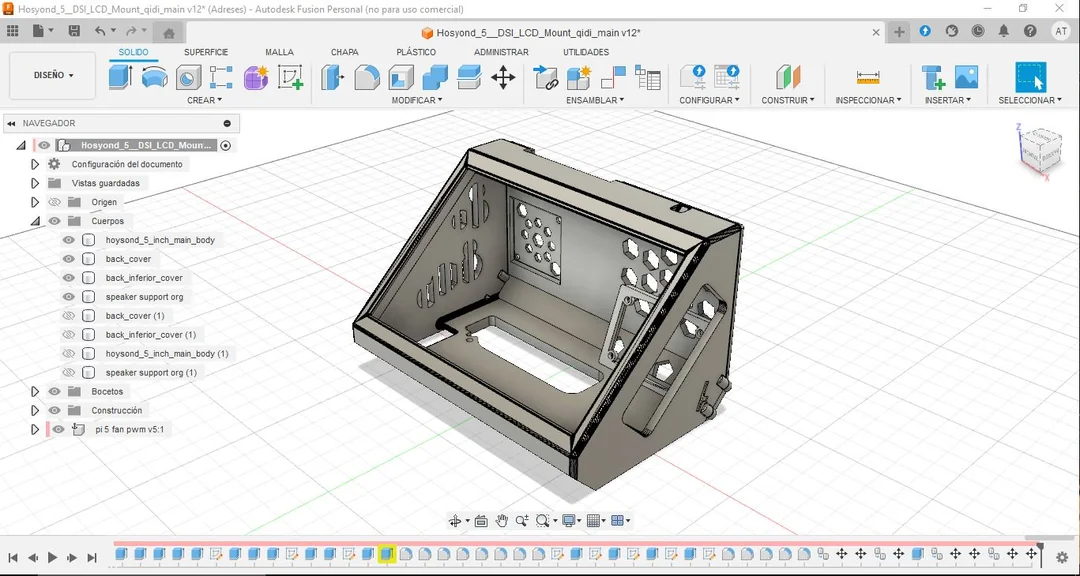Hide the hoysond_5_inch_main_body body
Viewport: 1080px width, 576px height.
coord(69,240)
